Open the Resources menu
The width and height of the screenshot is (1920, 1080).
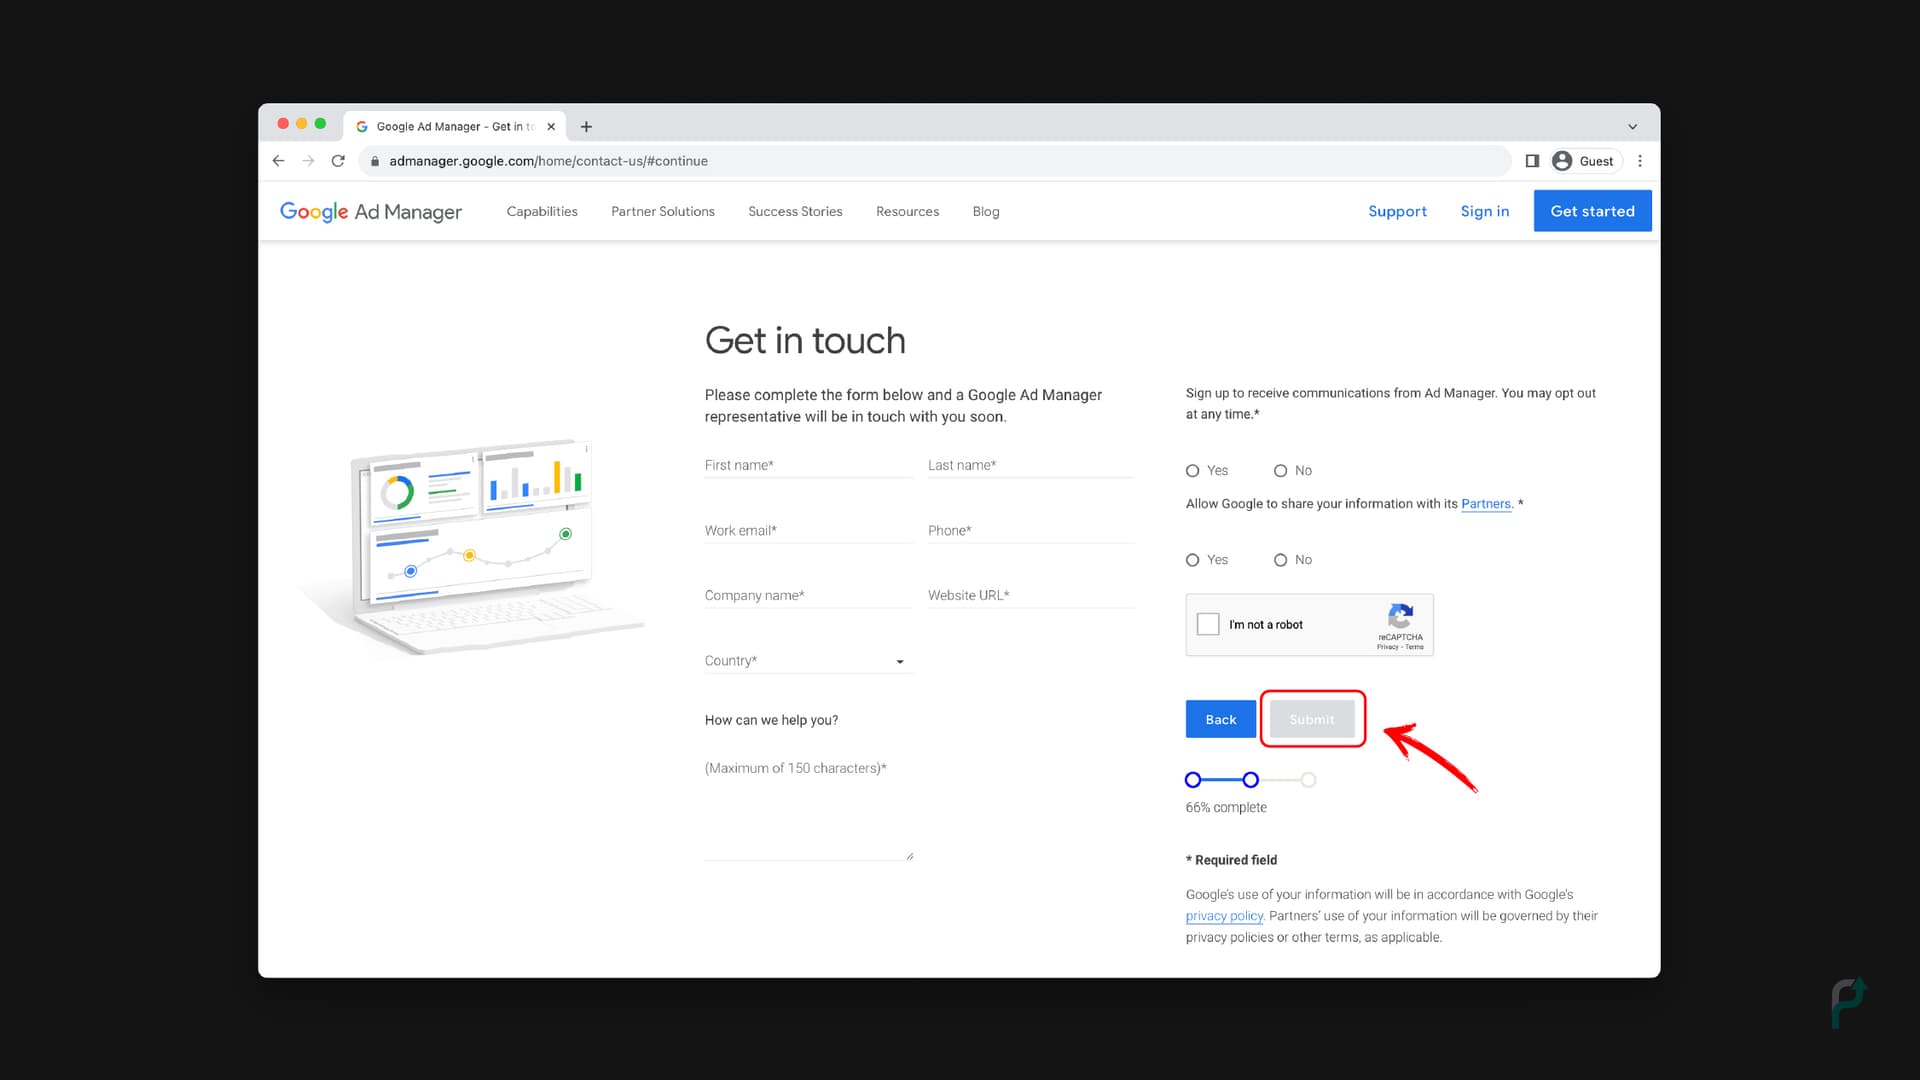point(907,211)
